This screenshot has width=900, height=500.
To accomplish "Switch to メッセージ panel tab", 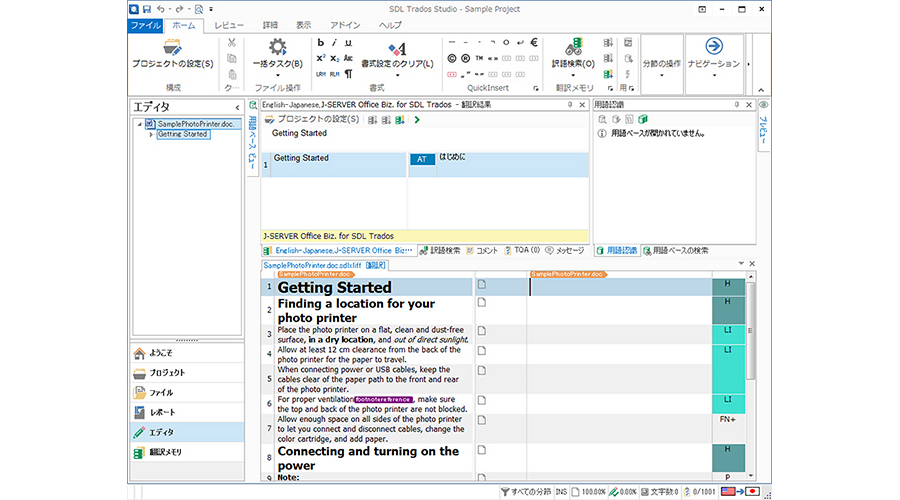I will point(565,251).
